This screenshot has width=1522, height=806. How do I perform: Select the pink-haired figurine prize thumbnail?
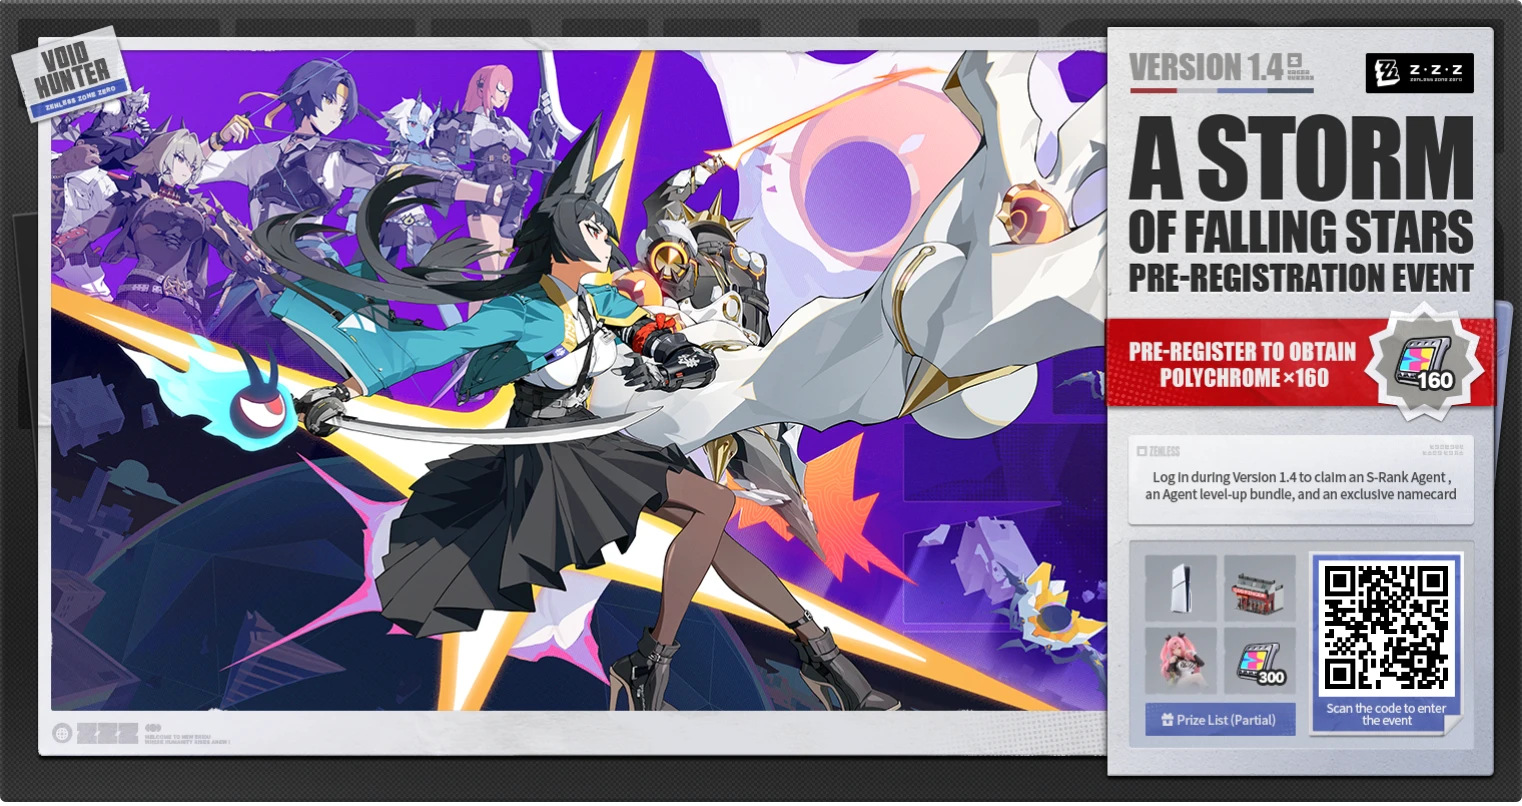coord(1180,660)
